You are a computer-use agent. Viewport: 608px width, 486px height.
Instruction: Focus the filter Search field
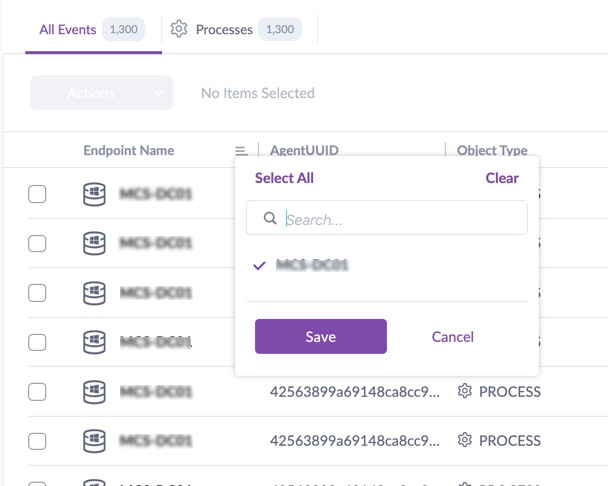(400, 218)
